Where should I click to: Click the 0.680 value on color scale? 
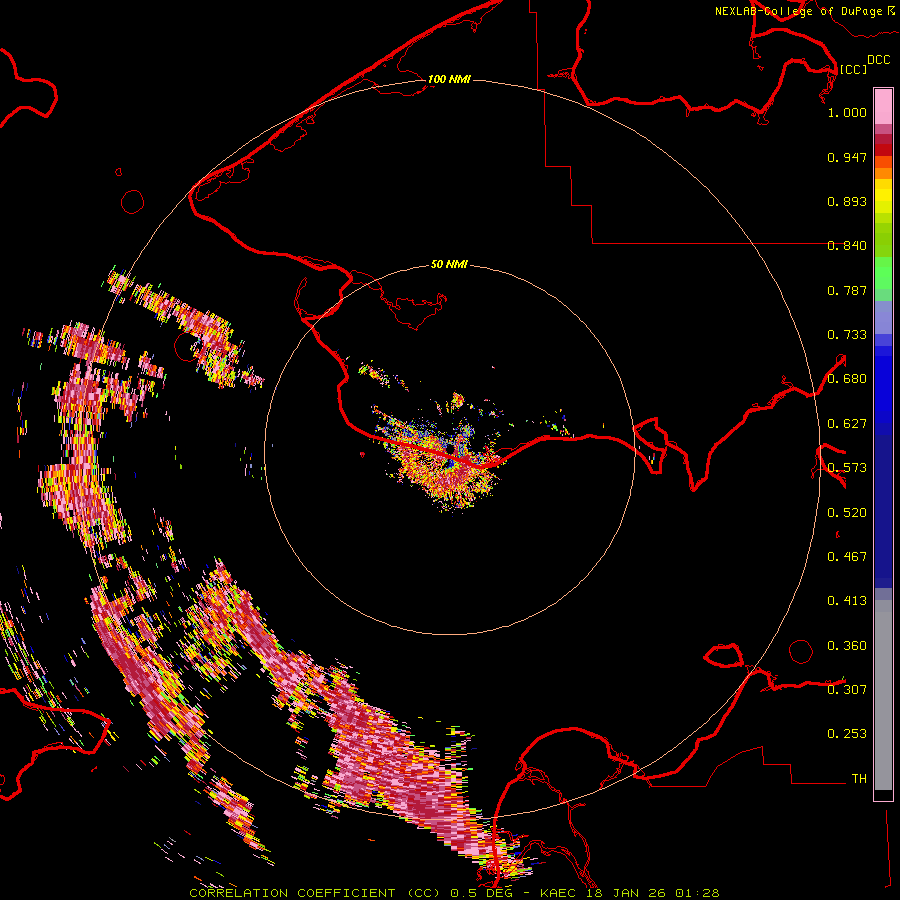pos(847,379)
